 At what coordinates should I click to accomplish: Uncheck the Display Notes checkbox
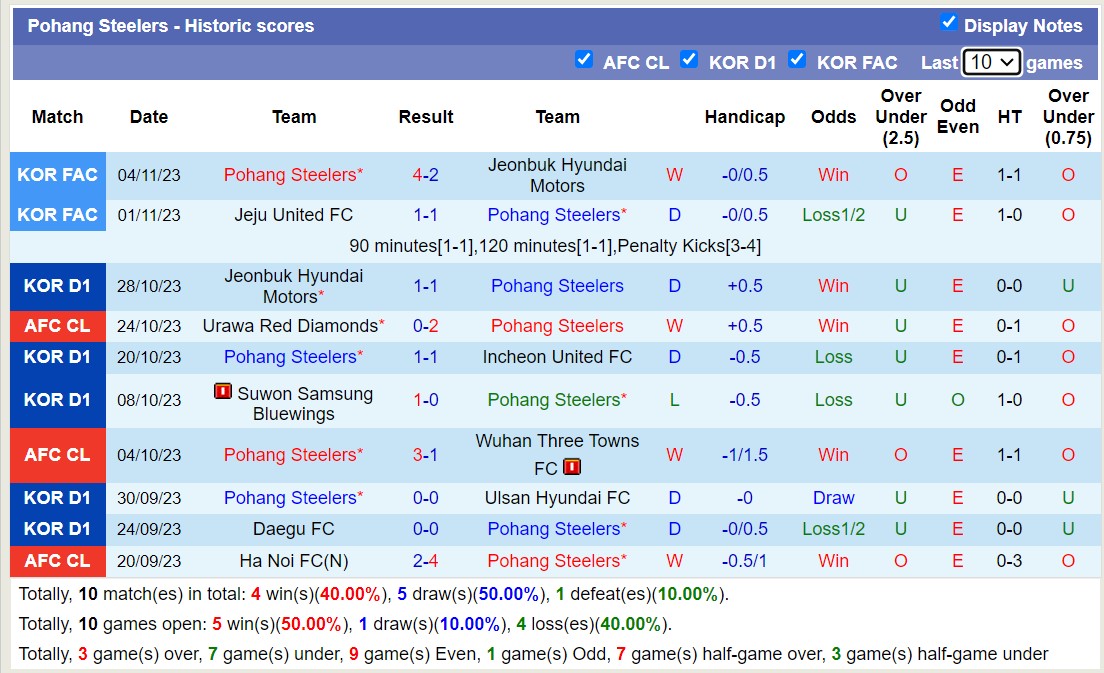[x=950, y=20]
